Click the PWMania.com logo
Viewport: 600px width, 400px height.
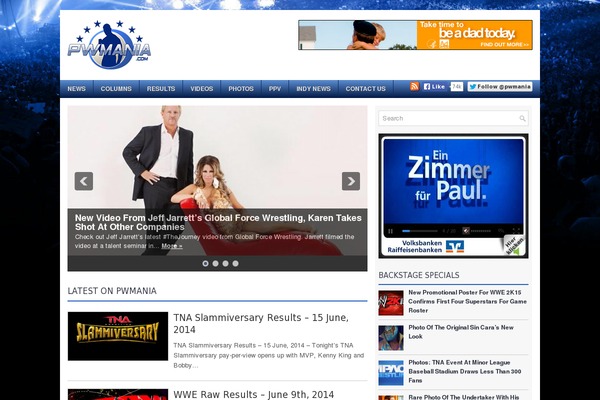coord(109,45)
